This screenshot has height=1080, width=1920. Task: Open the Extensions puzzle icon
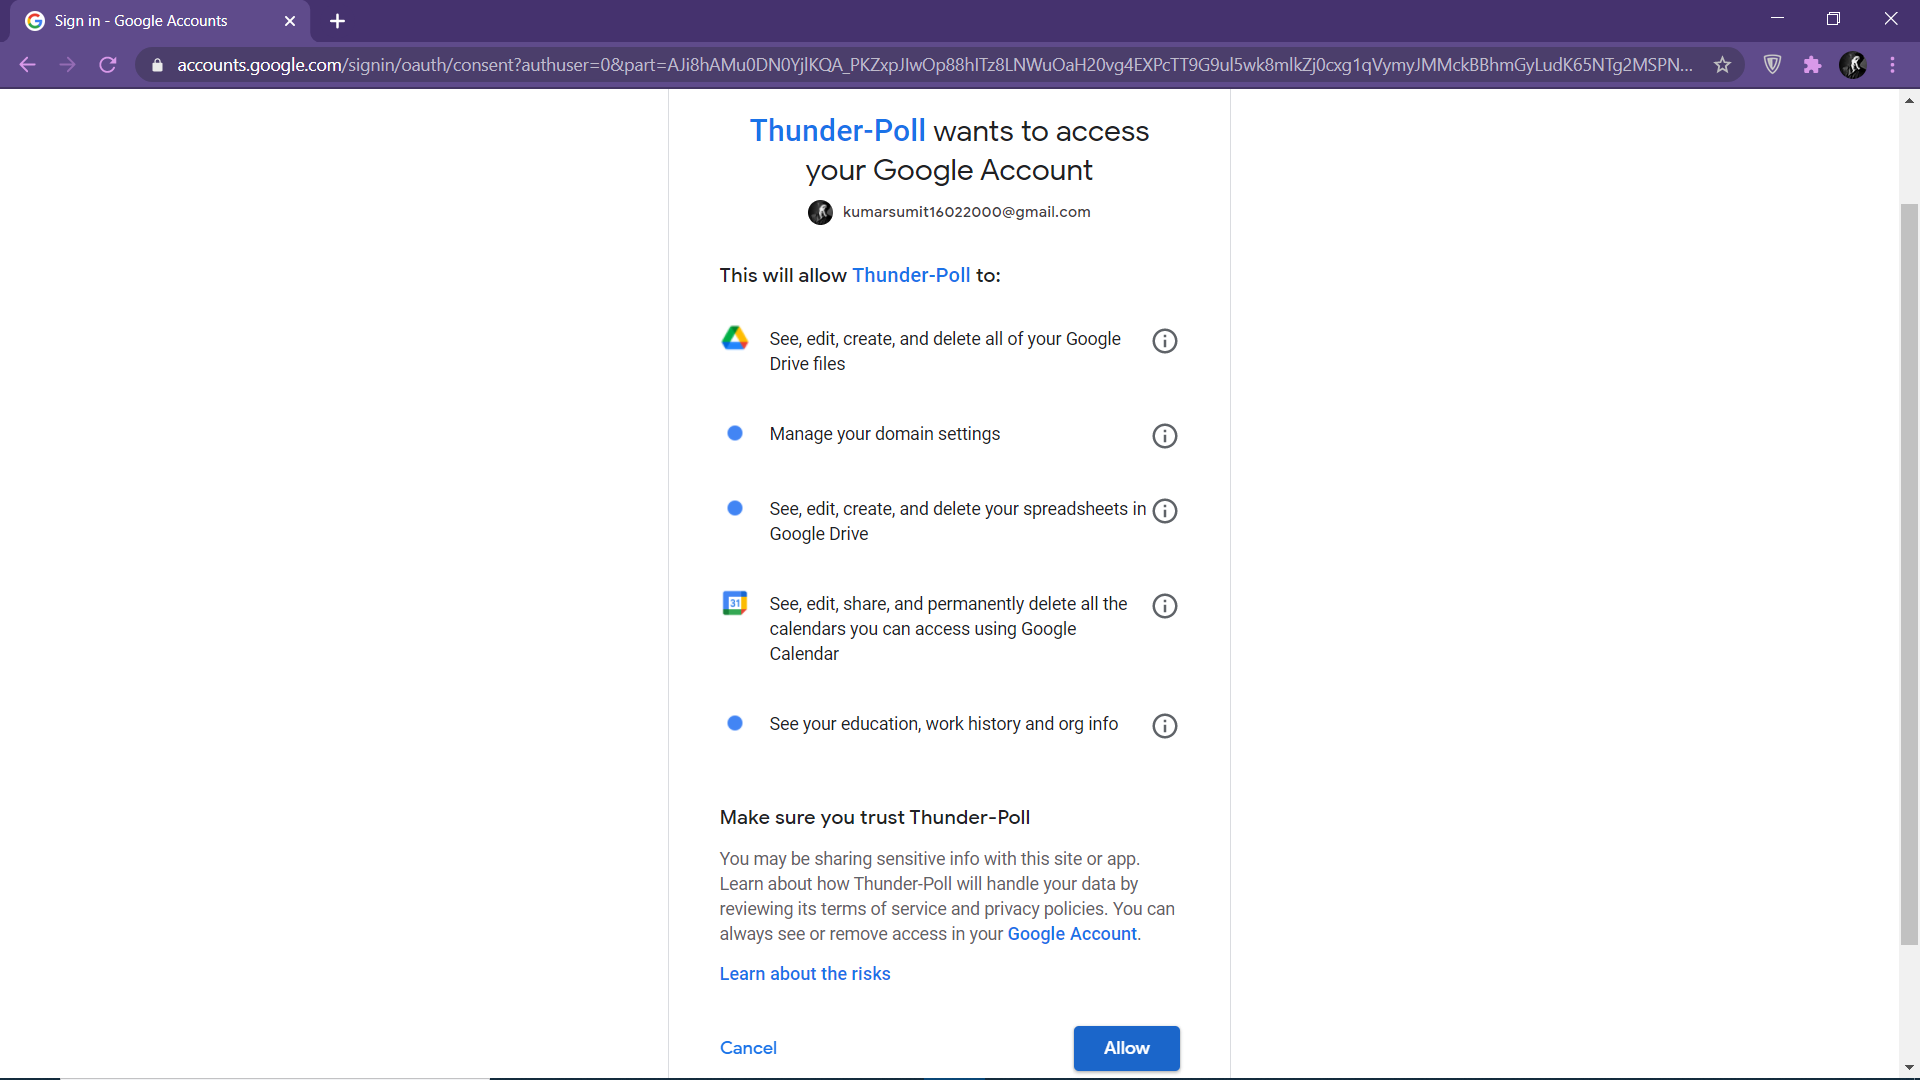pos(1812,65)
